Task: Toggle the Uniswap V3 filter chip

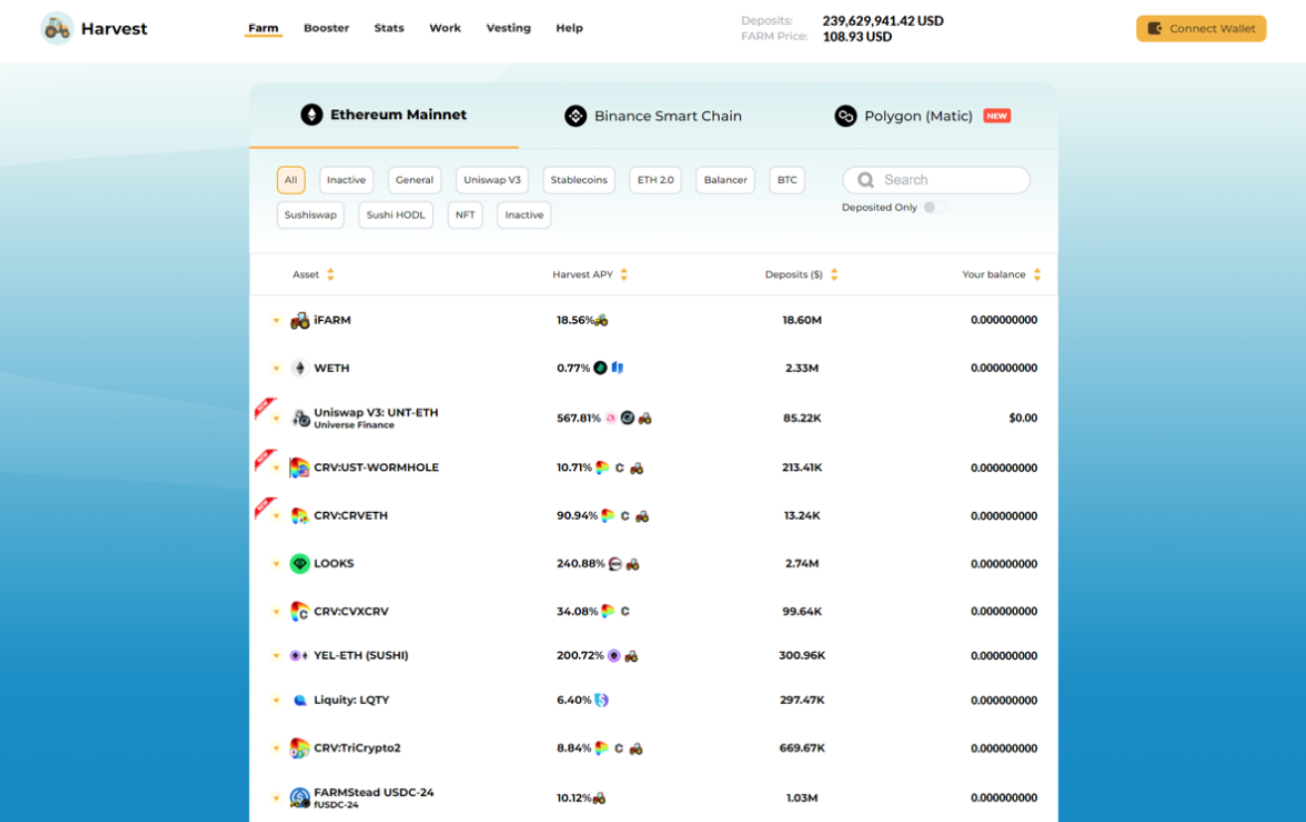Action: (492, 180)
